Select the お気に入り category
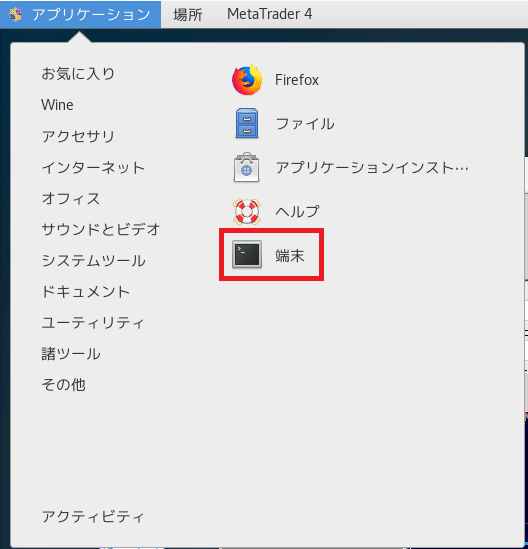This screenshot has height=549, width=528. 78,74
